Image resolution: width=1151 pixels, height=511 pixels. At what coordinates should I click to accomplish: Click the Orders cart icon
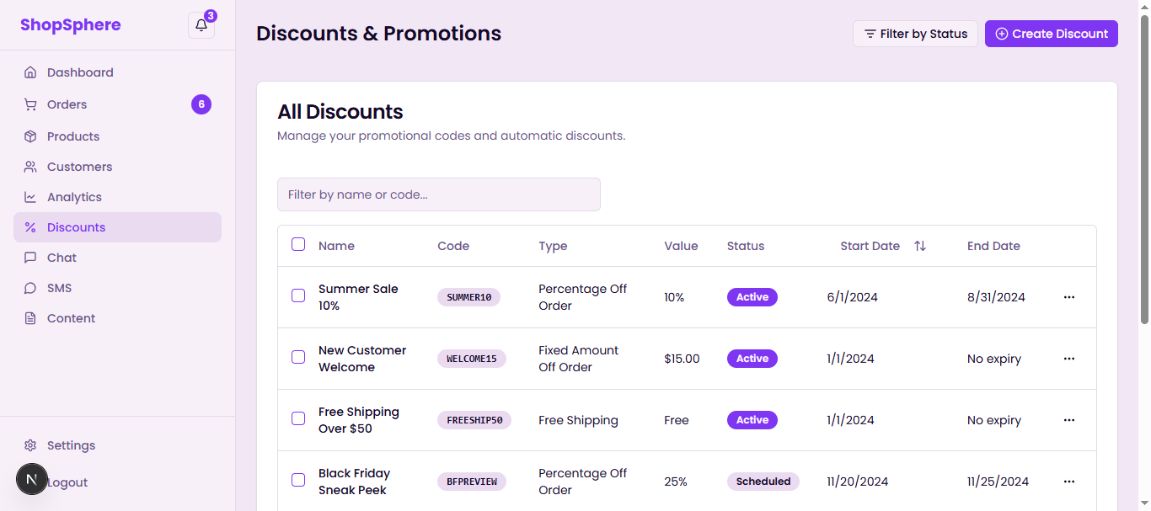tap(30, 105)
